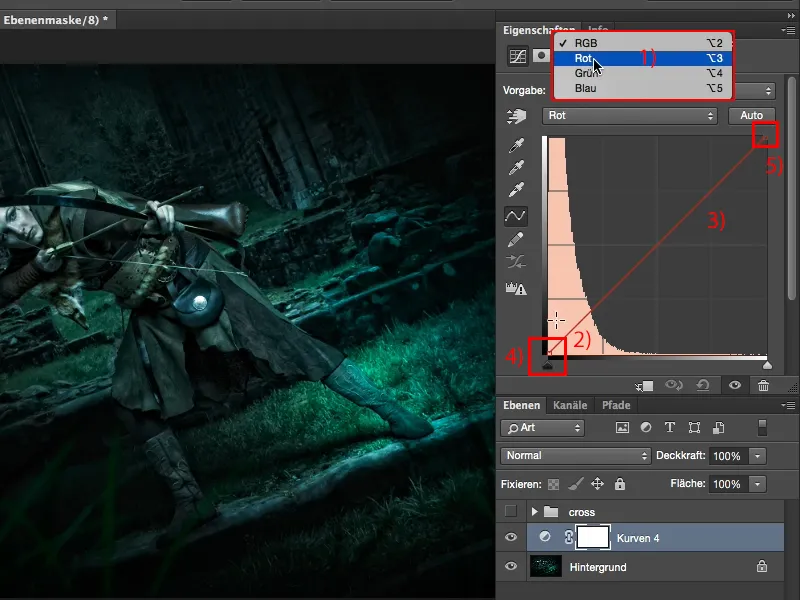Click the Kurven 4 adjustment icon

545,537
